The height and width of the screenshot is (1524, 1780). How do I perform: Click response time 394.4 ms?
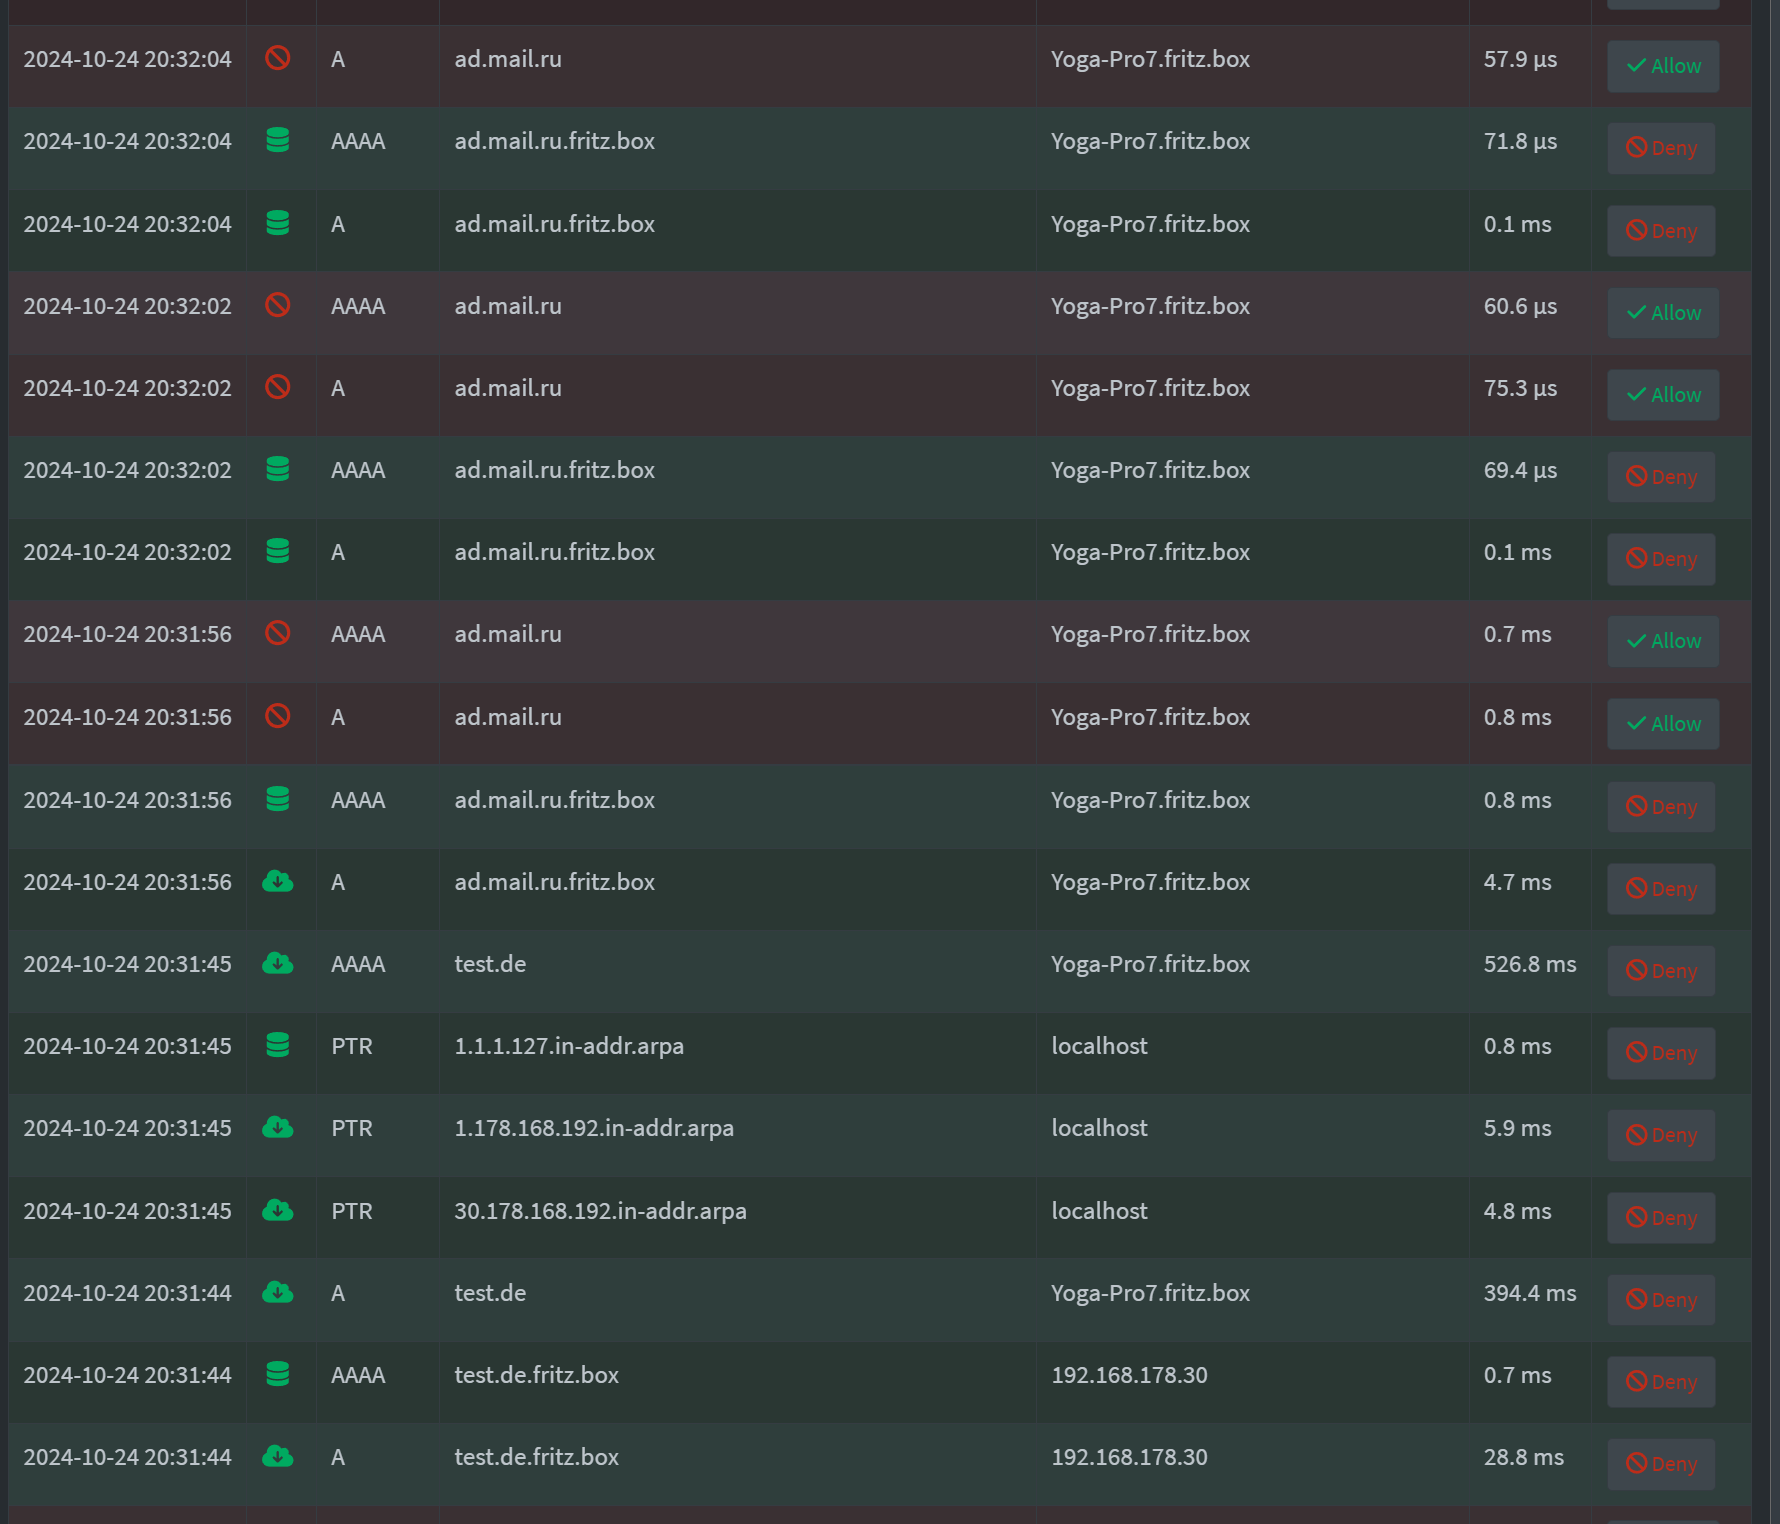[1530, 1293]
